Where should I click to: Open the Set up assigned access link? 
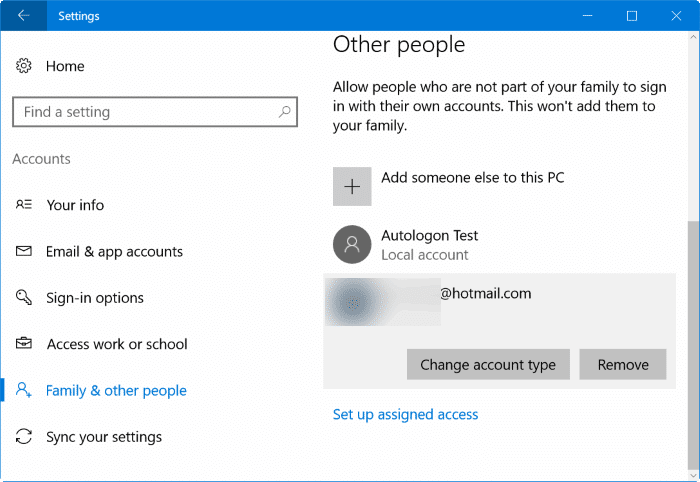point(405,414)
